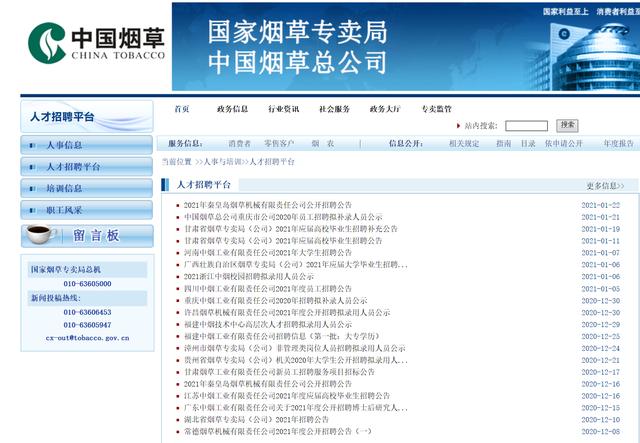
Task: Click 人事与培训 in the breadcrumb
Action: pyautogui.click(x=222, y=162)
